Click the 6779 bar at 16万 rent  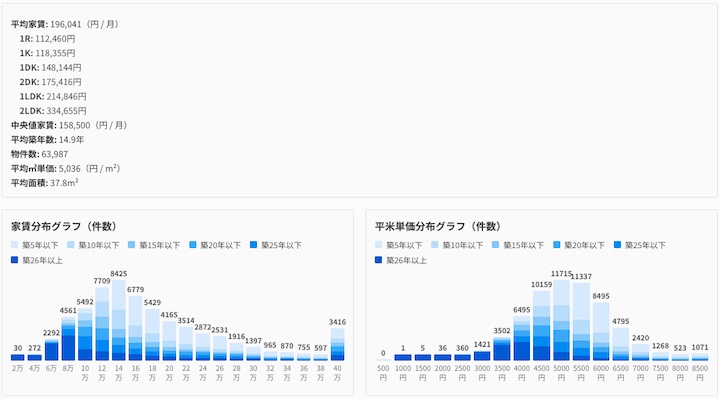click(135, 328)
